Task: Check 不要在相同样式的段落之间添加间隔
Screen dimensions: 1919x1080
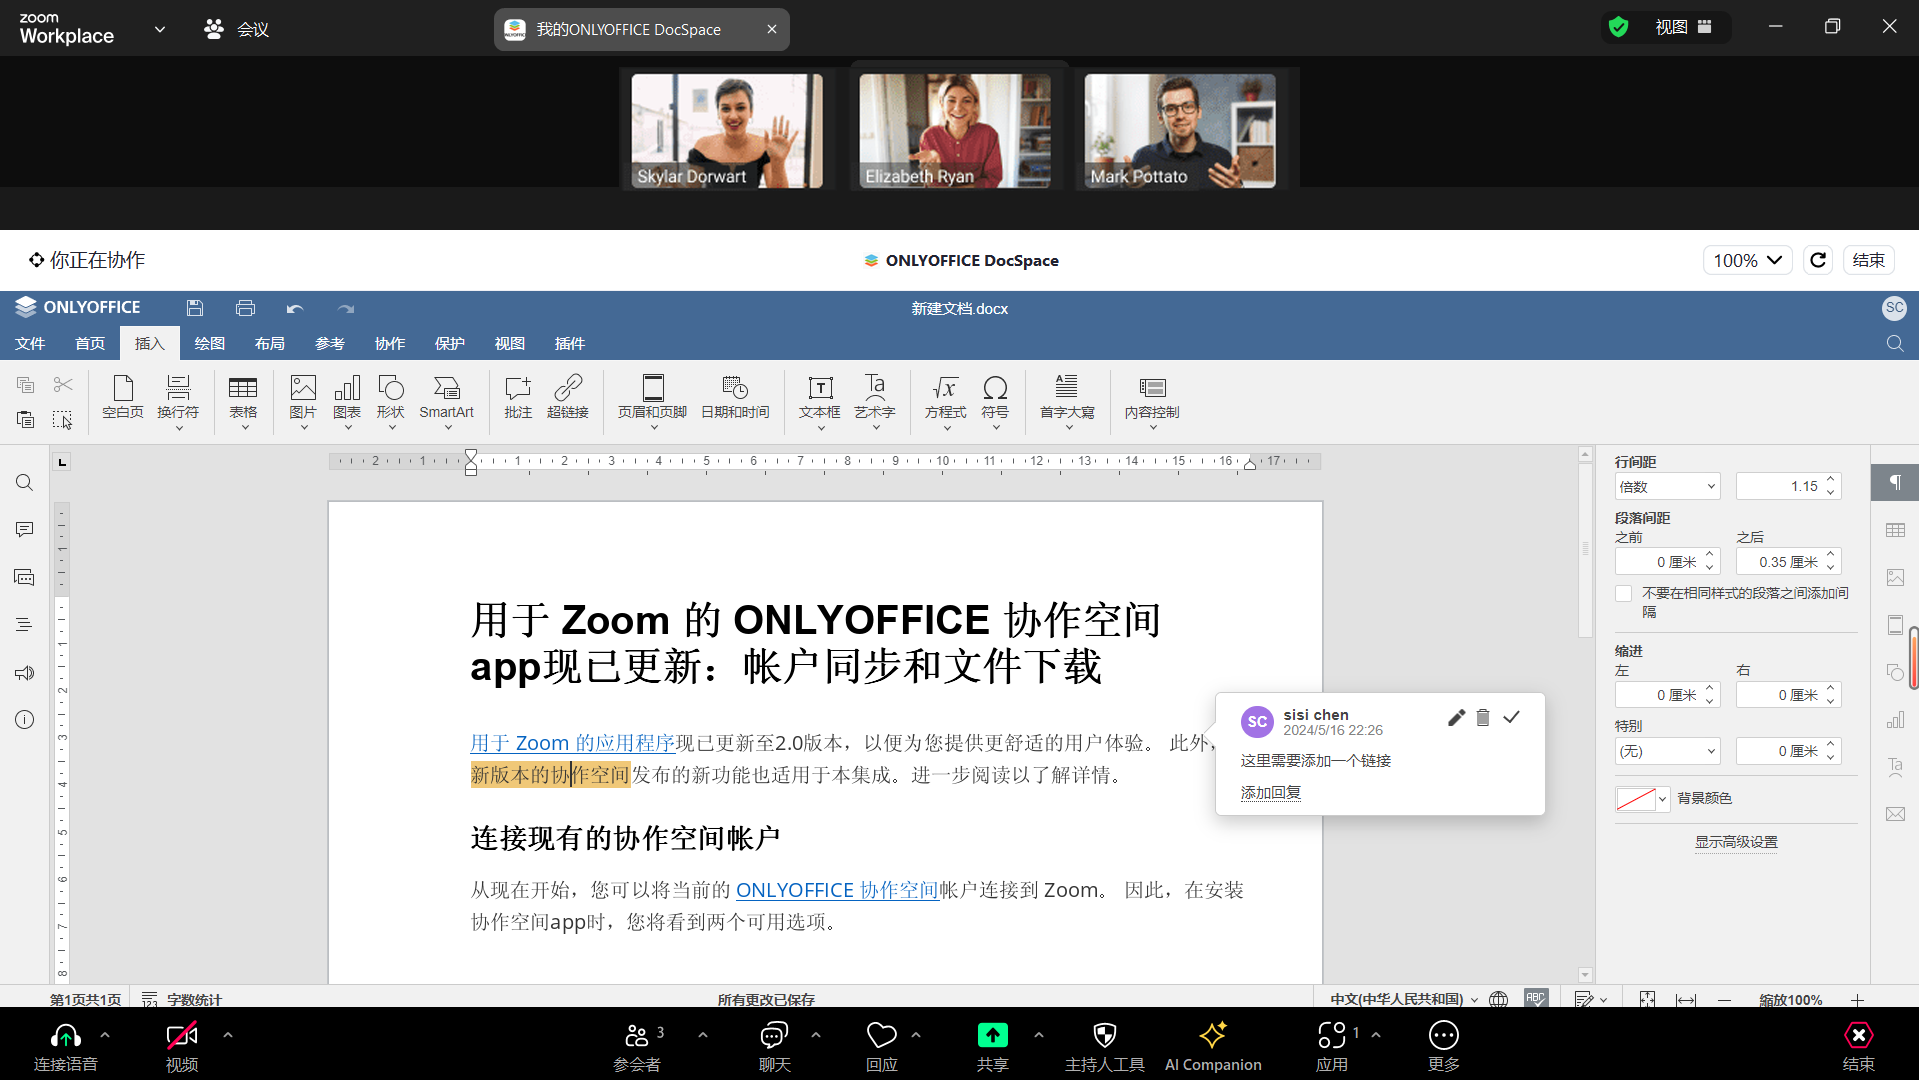Action: 1624,593
